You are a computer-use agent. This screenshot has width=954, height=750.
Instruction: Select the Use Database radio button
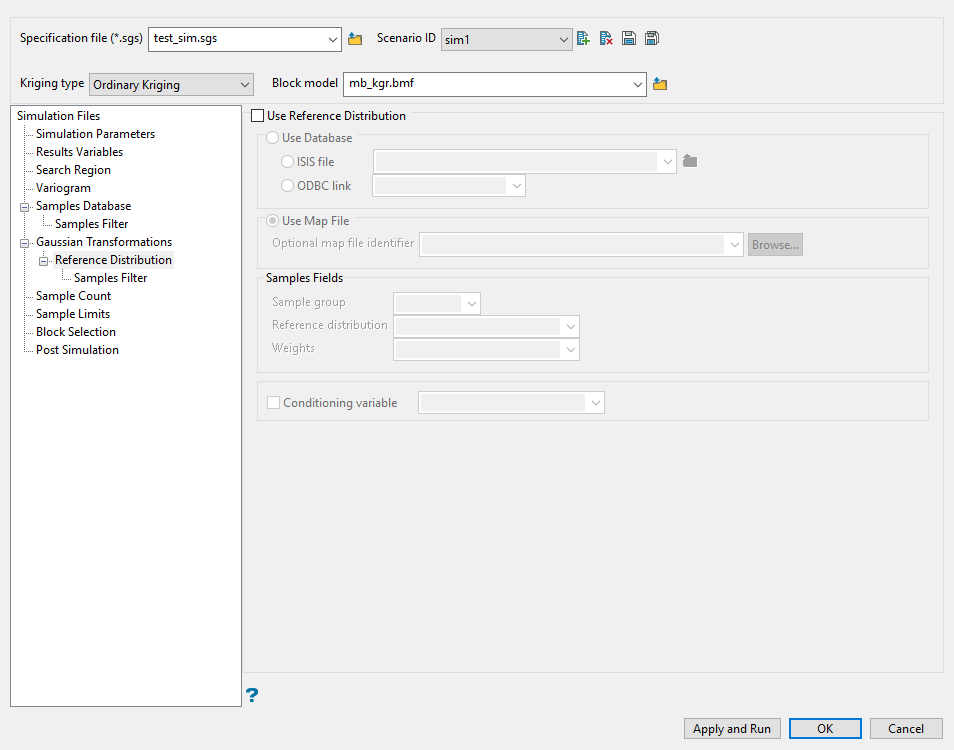tap(273, 138)
